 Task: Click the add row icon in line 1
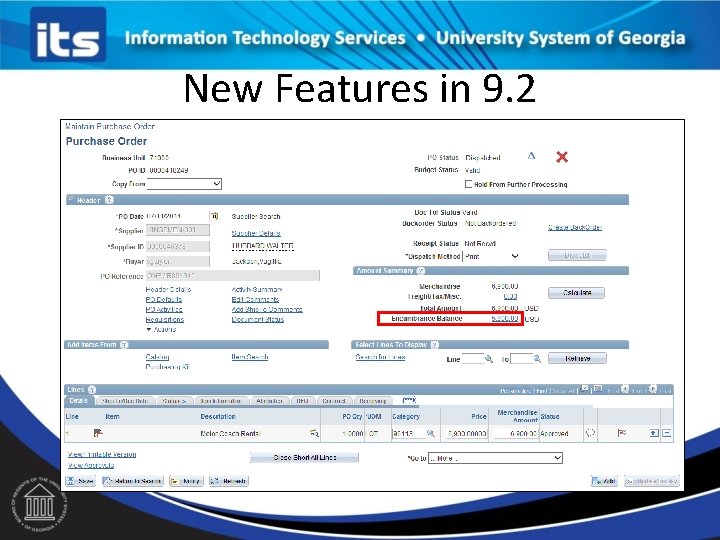click(x=654, y=433)
